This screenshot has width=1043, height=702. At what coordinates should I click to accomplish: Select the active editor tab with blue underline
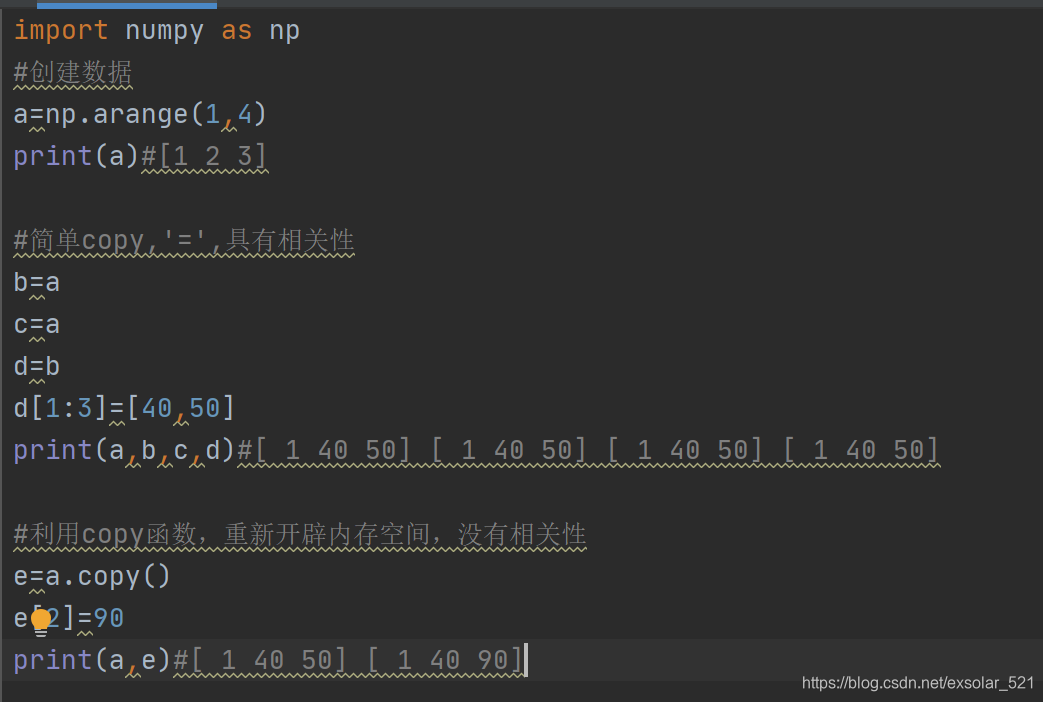(127, 5)
